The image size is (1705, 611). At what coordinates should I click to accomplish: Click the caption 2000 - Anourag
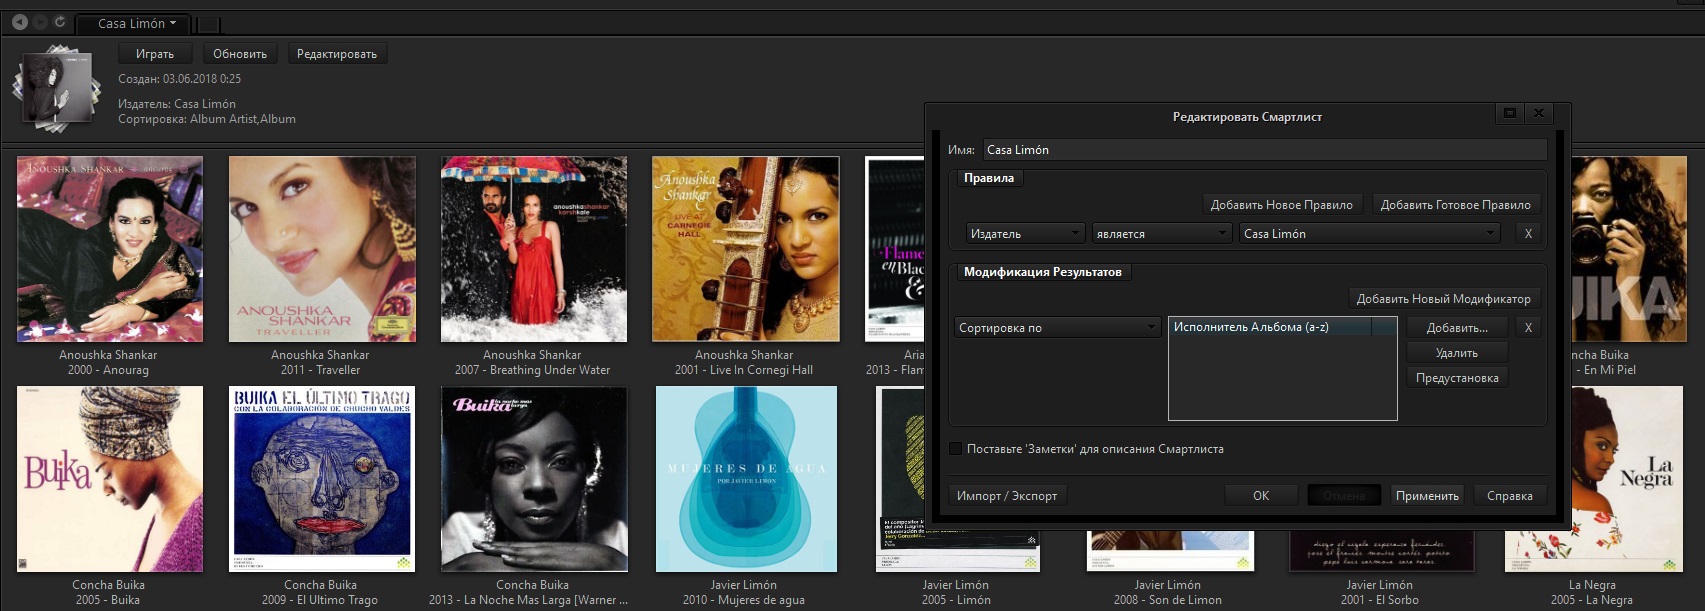[x=108, y=370]
